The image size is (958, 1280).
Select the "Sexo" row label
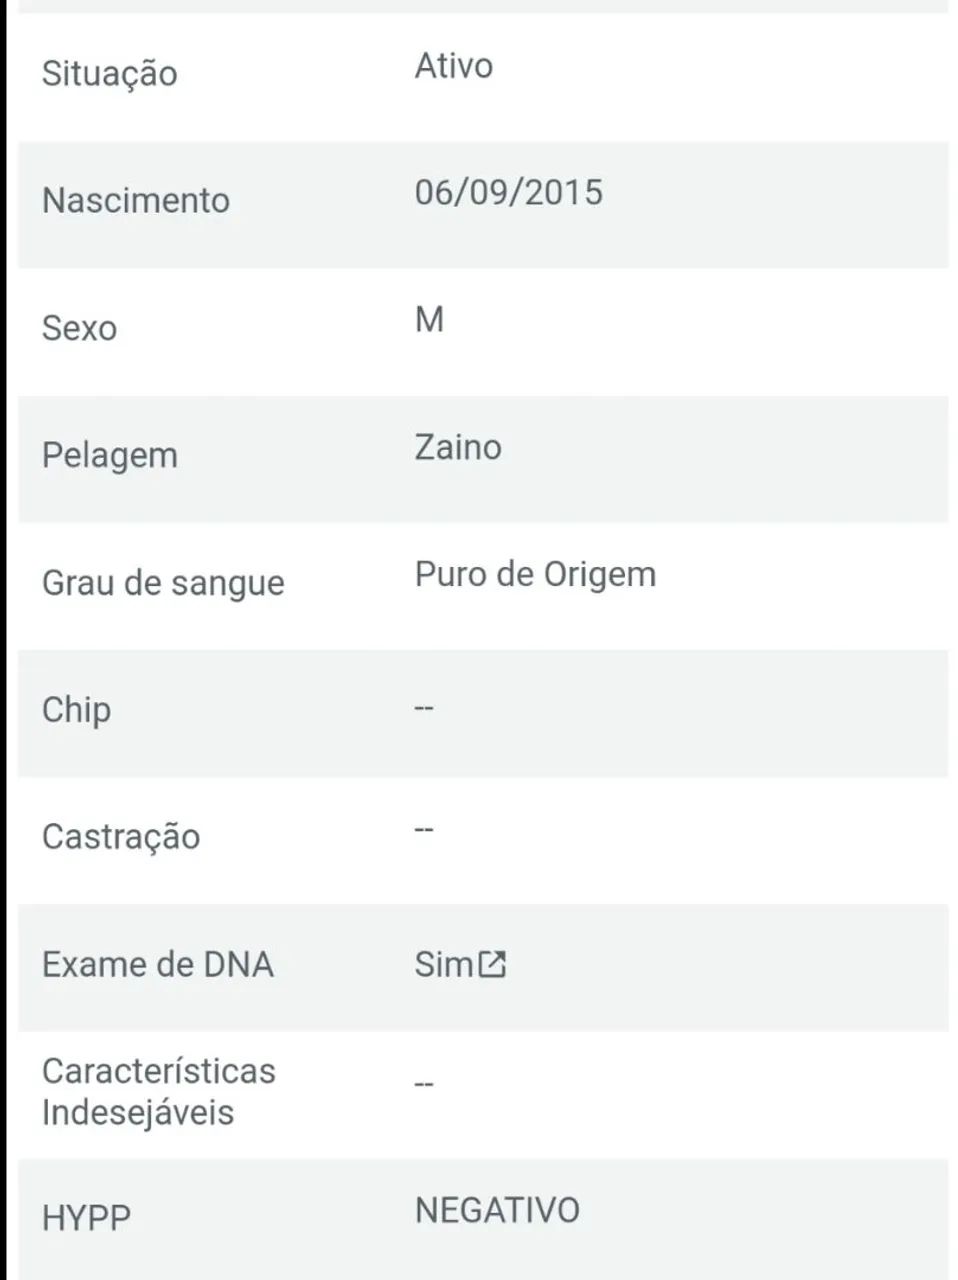79,328
